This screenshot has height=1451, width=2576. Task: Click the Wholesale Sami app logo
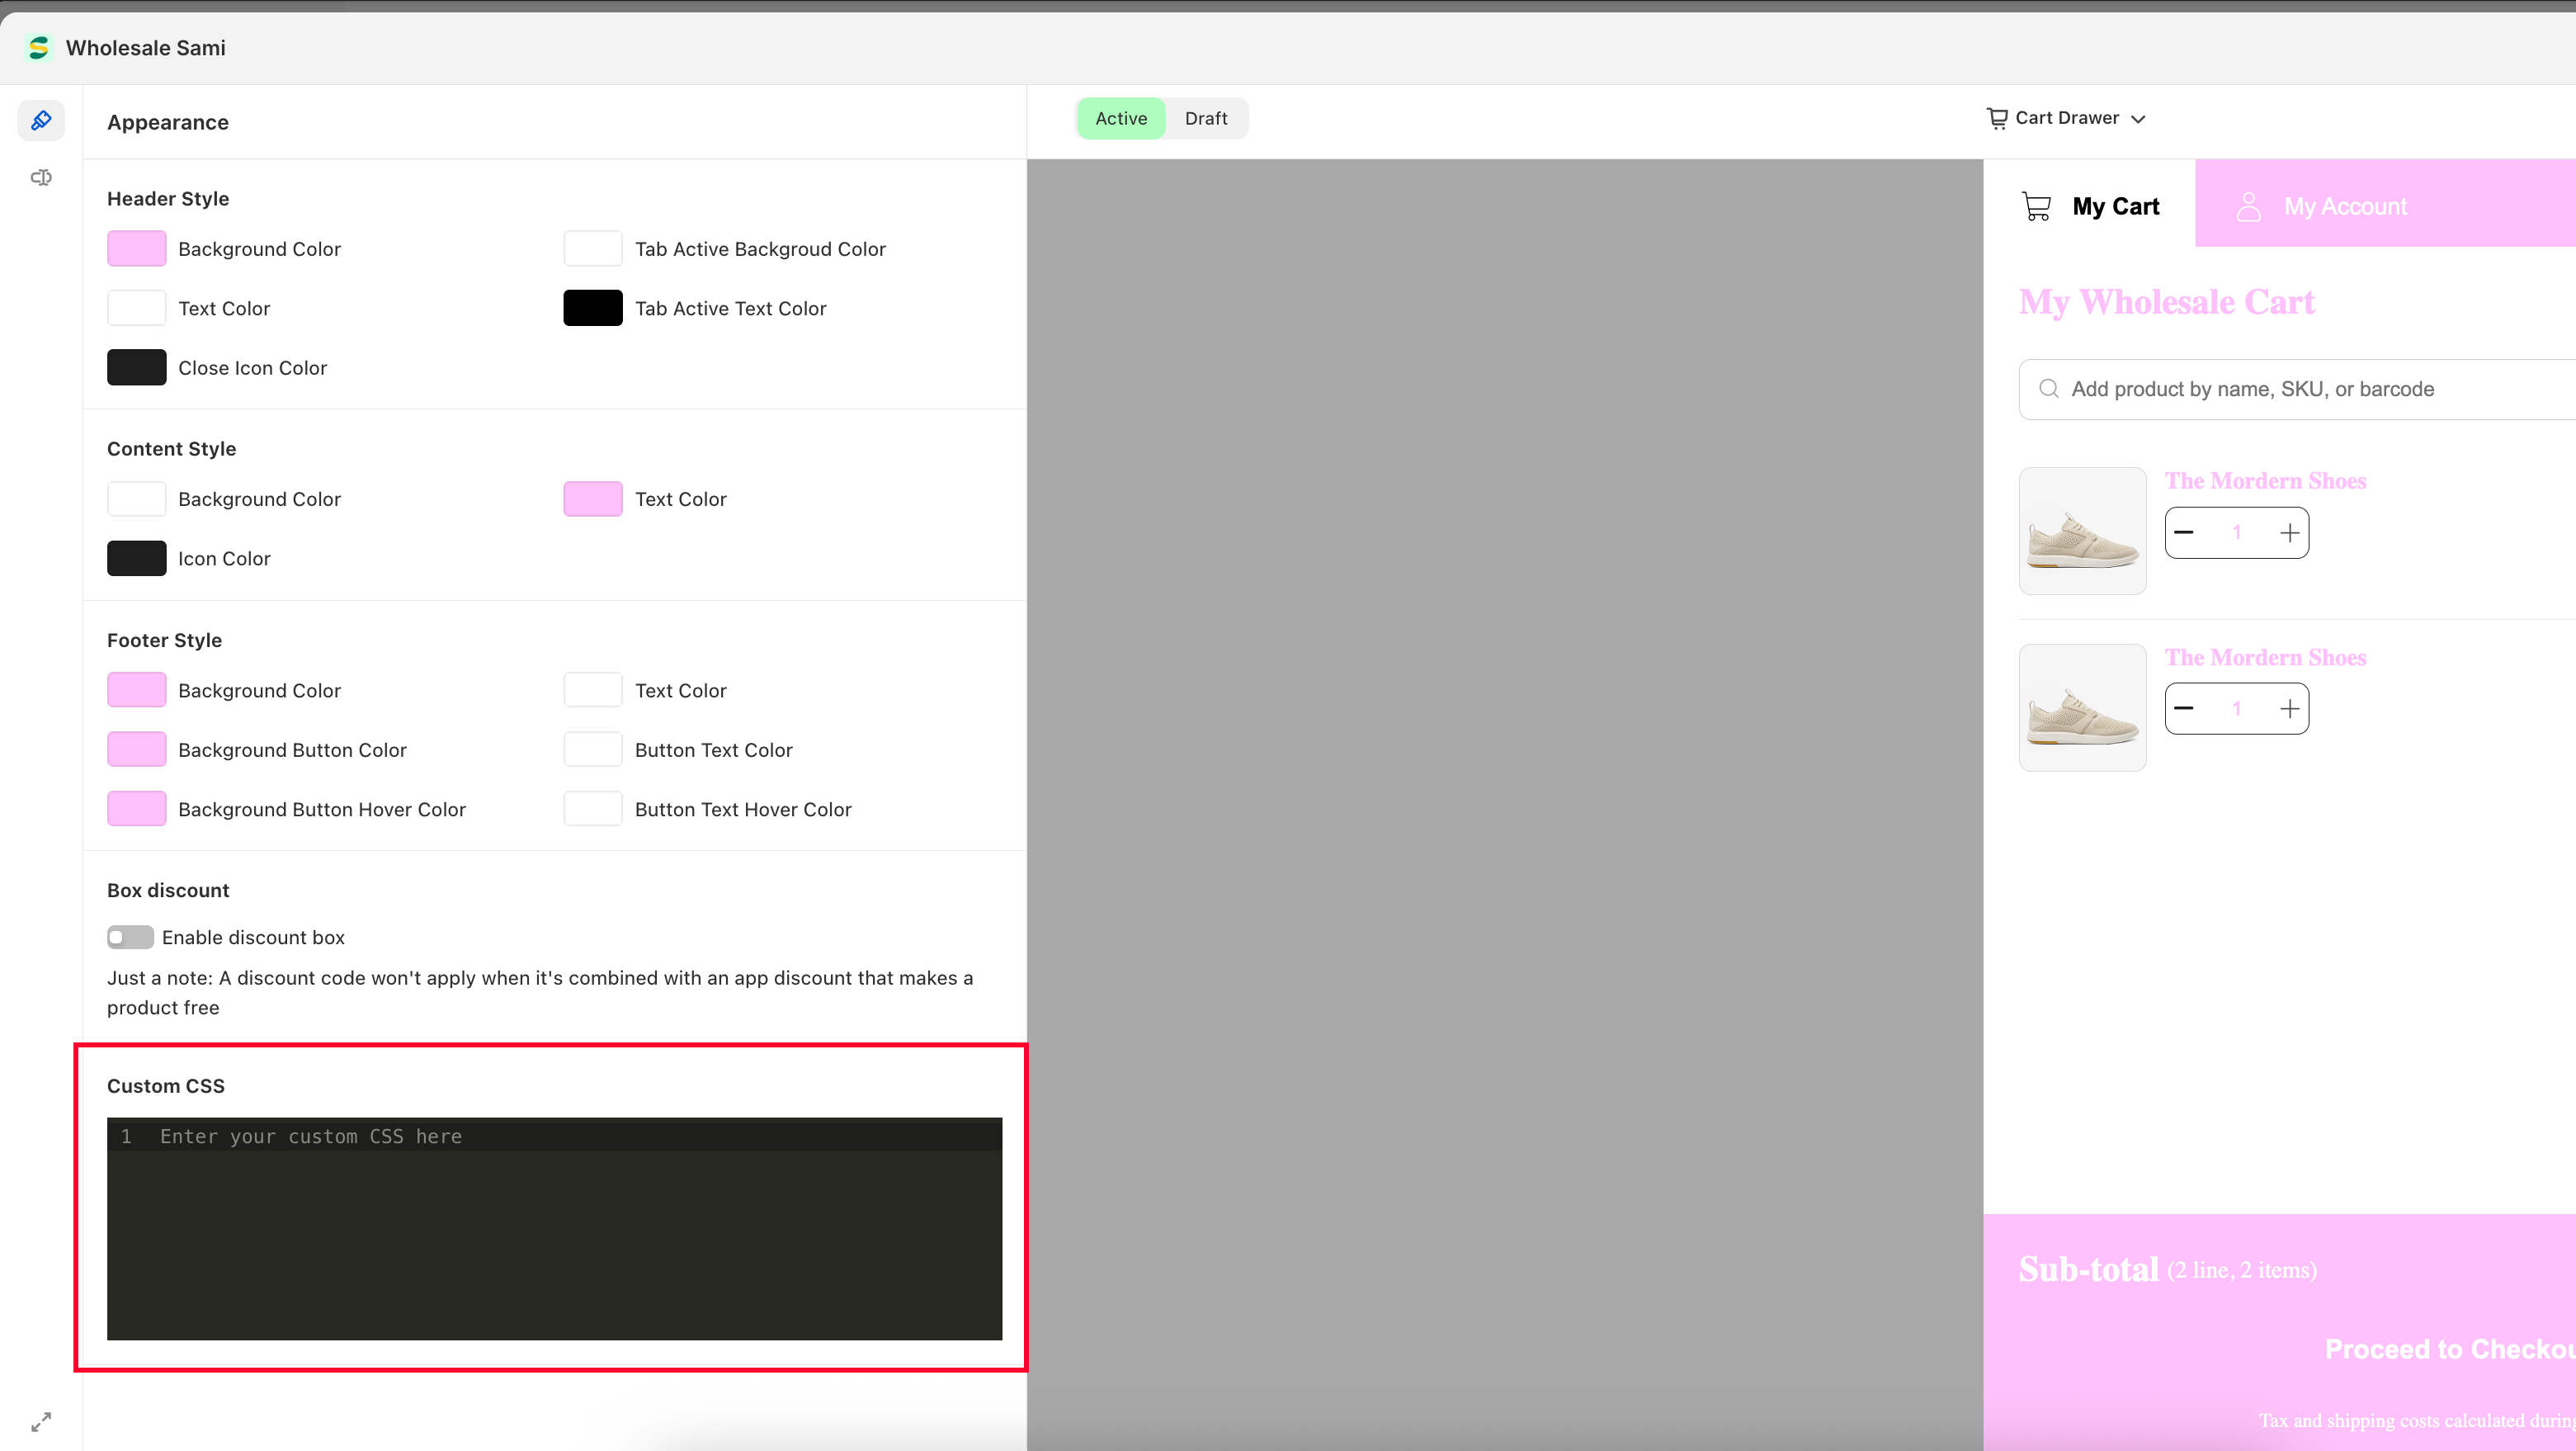tap(39, 48)
